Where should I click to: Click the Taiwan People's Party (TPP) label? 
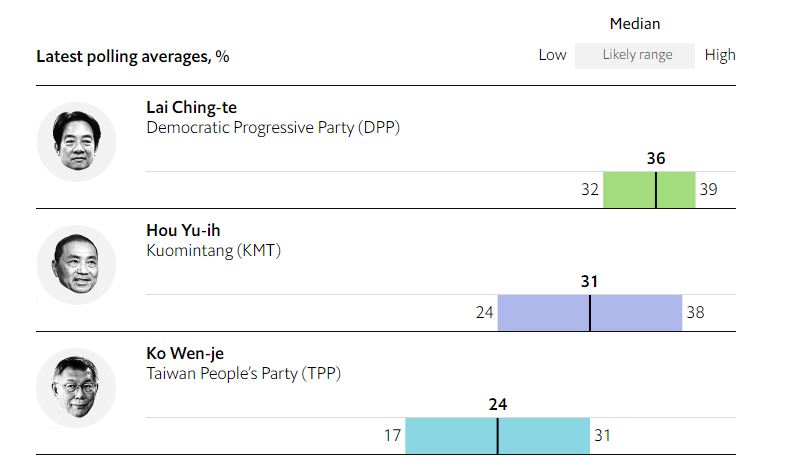click(243, 373)
